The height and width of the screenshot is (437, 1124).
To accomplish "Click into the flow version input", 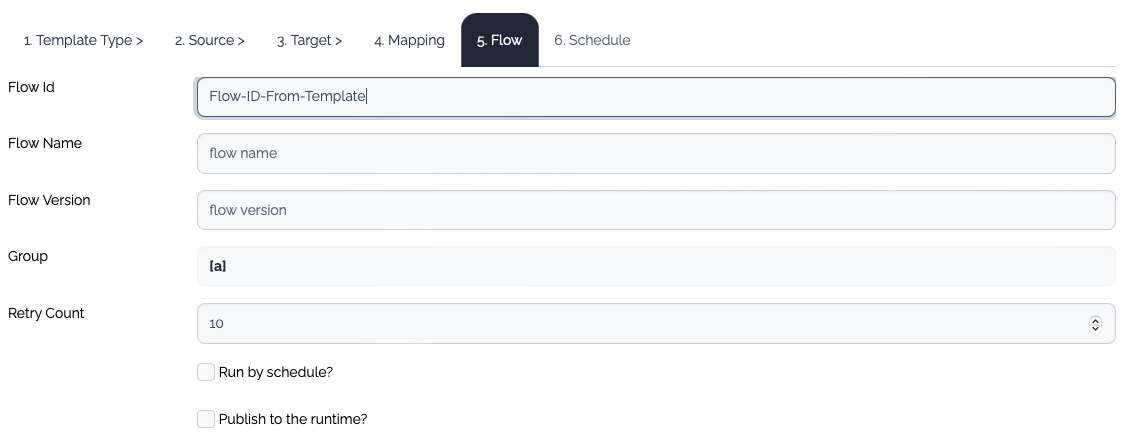I will [655, 210].
